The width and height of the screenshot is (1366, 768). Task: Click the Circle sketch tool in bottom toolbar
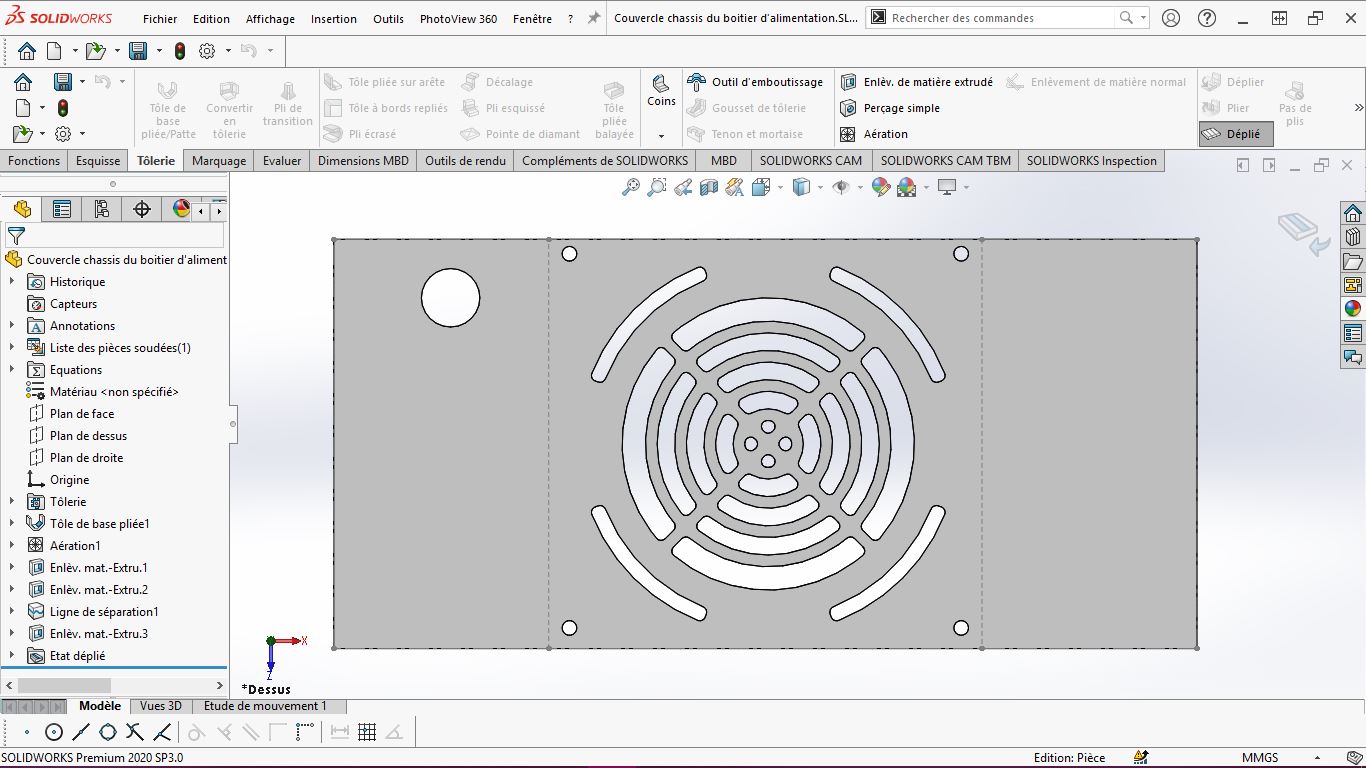[54, 733]
